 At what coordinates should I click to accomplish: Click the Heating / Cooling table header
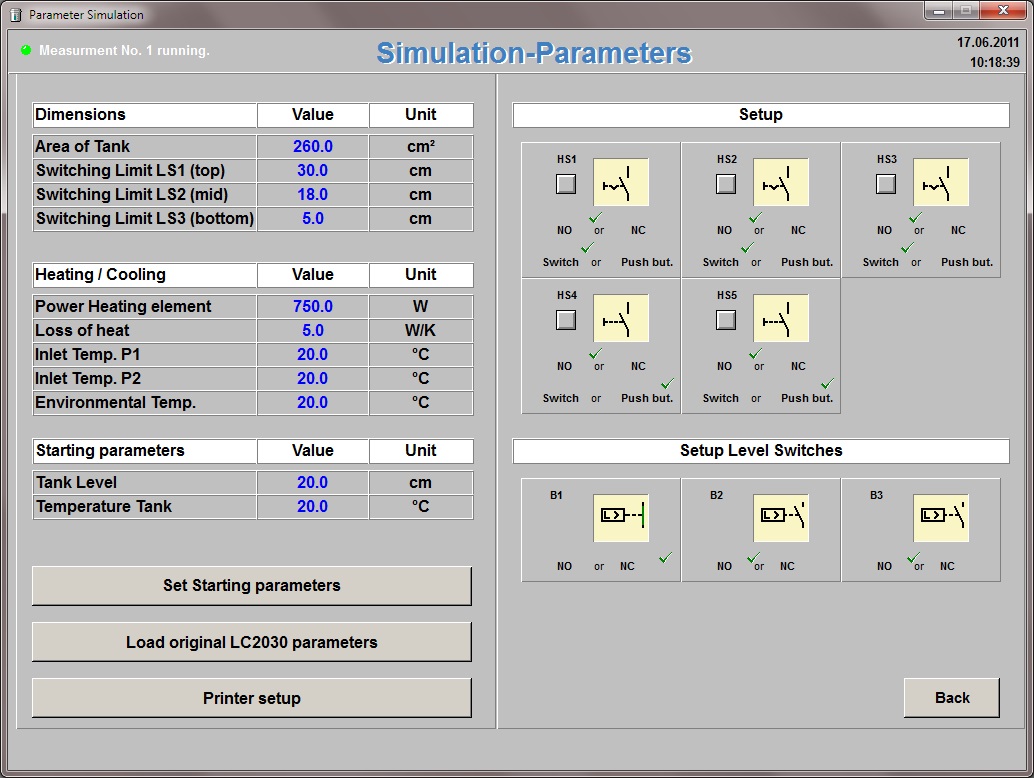[x=144, y=275]
